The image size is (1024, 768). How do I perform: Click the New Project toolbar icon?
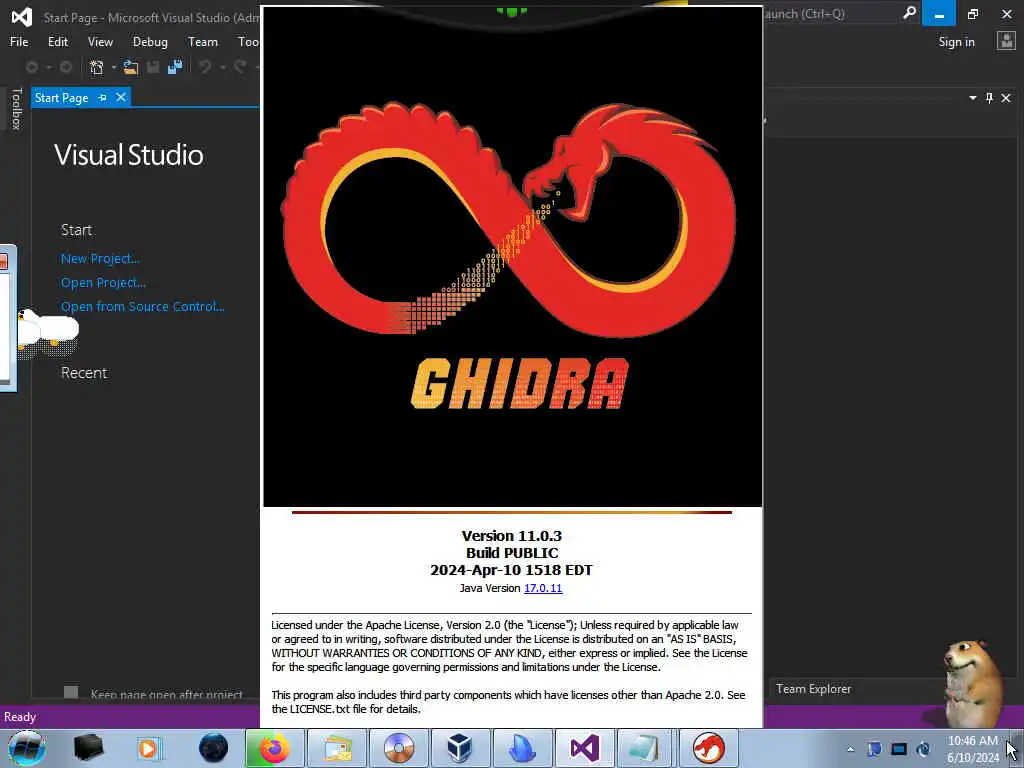(97, 67)
